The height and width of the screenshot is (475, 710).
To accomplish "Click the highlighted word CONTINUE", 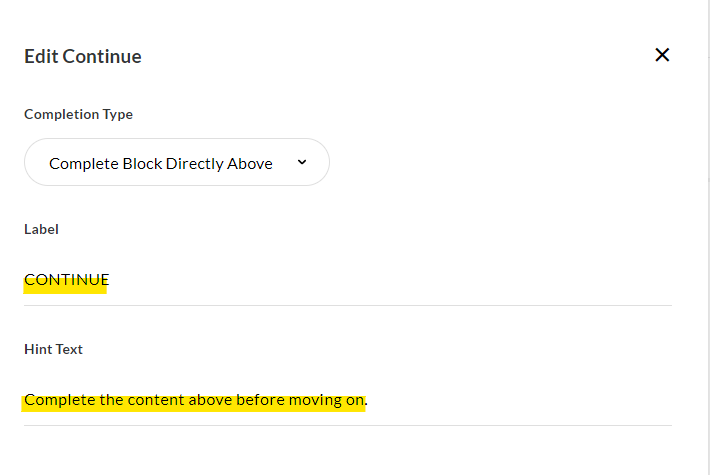I will pos(66,280).
